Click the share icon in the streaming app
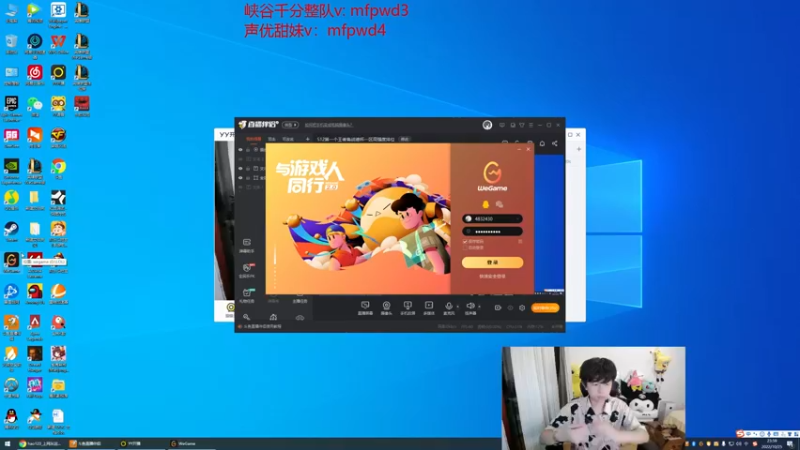The image size is (800, 450). pyautogui.click(x=555, y=143)
